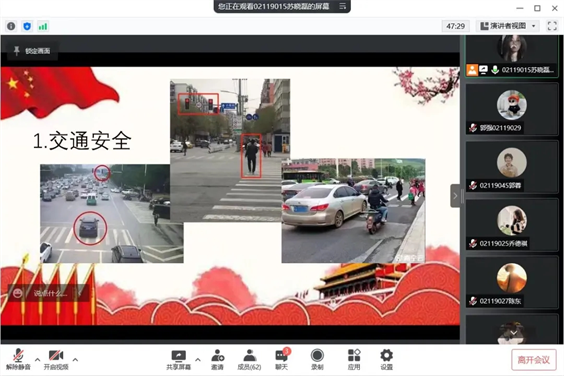564x376 pixels.
Task: Open the 应用 apps icon
Action: (354, 360)
